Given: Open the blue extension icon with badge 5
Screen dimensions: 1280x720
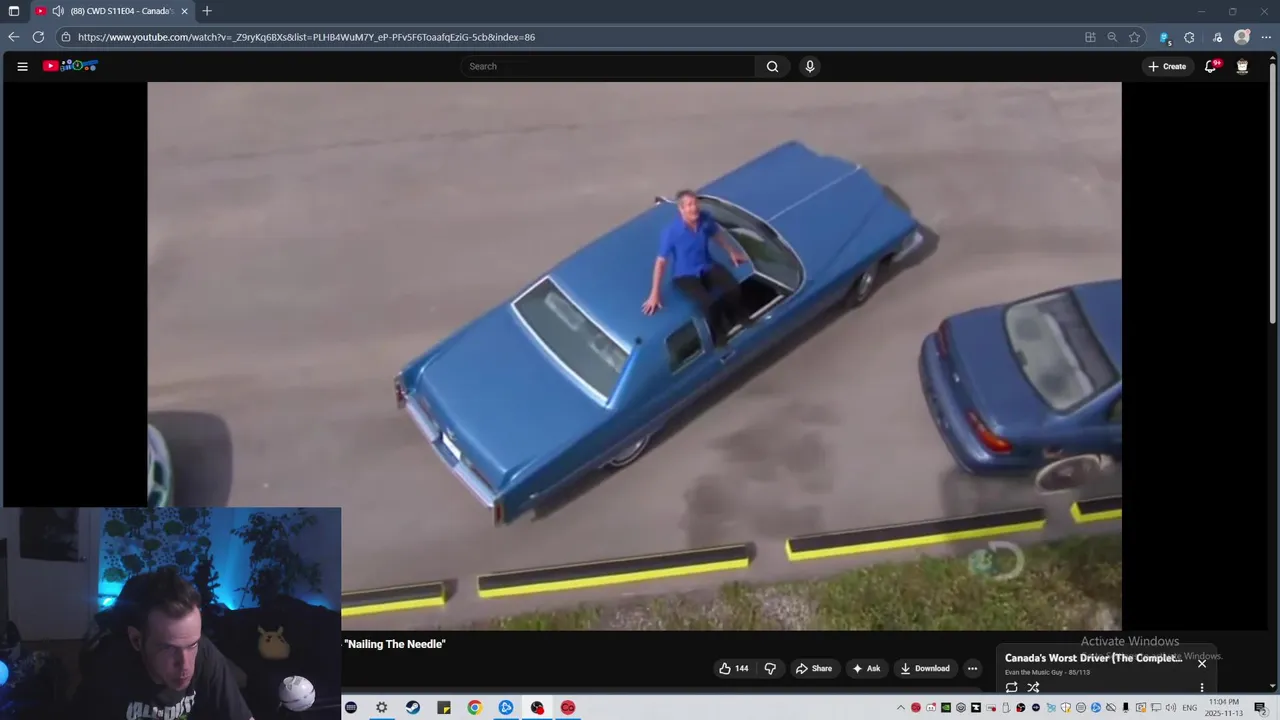Looking at the screenshot, I should pyautogui.click(x=1165, y=37).
